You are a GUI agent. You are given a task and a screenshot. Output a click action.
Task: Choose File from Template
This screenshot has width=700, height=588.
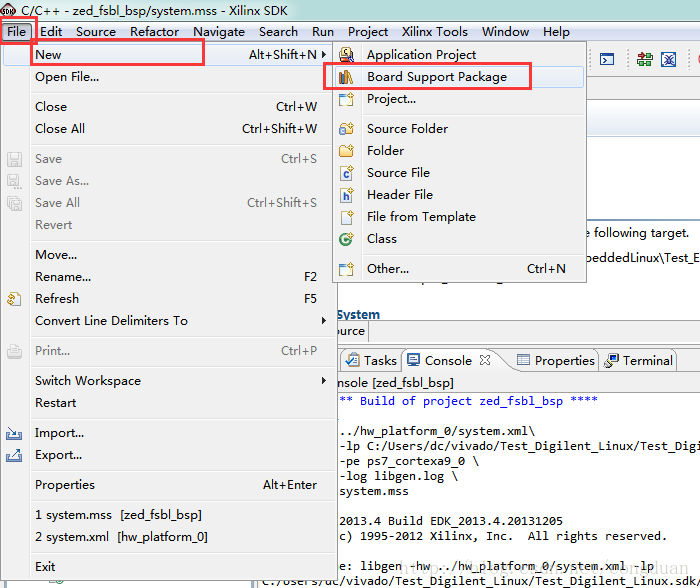459,217
